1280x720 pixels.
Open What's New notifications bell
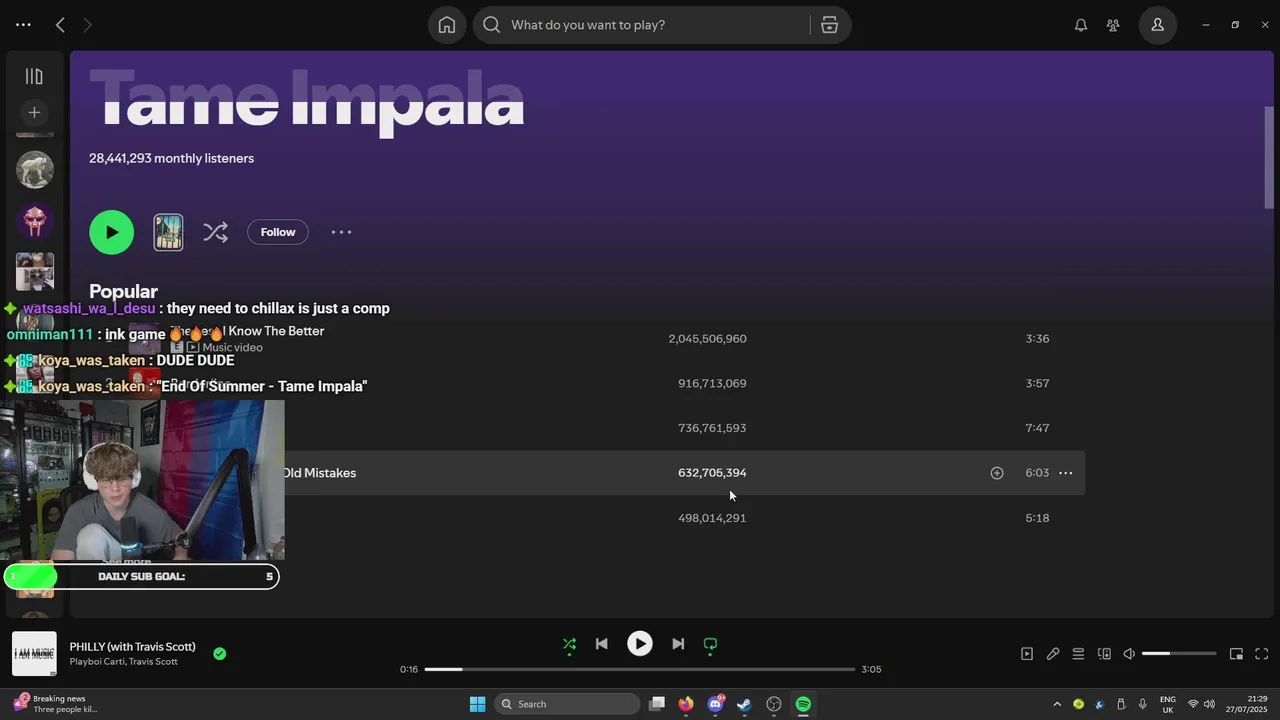pyautogui.click(x=1081, y=25)
